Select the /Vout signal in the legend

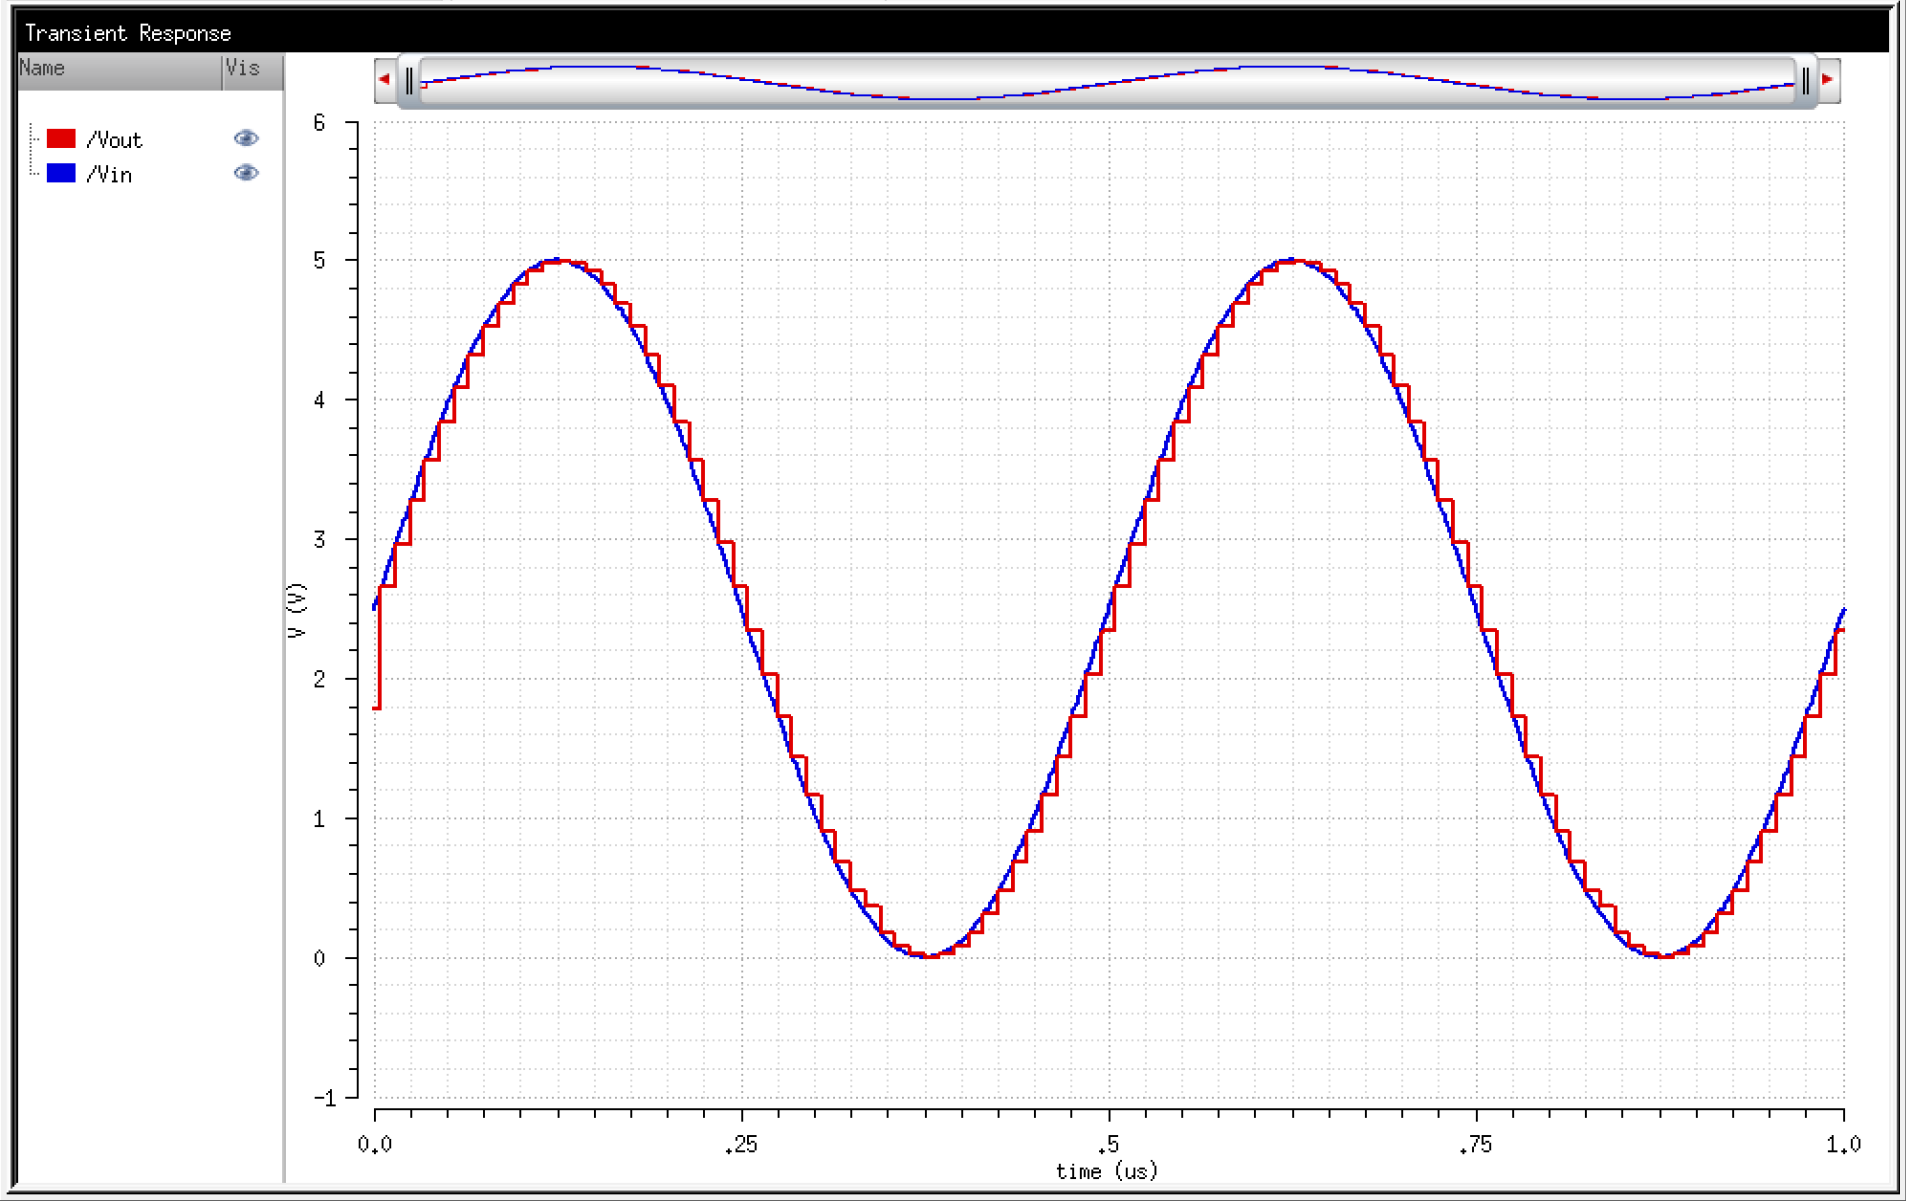[x=113, y=140]
